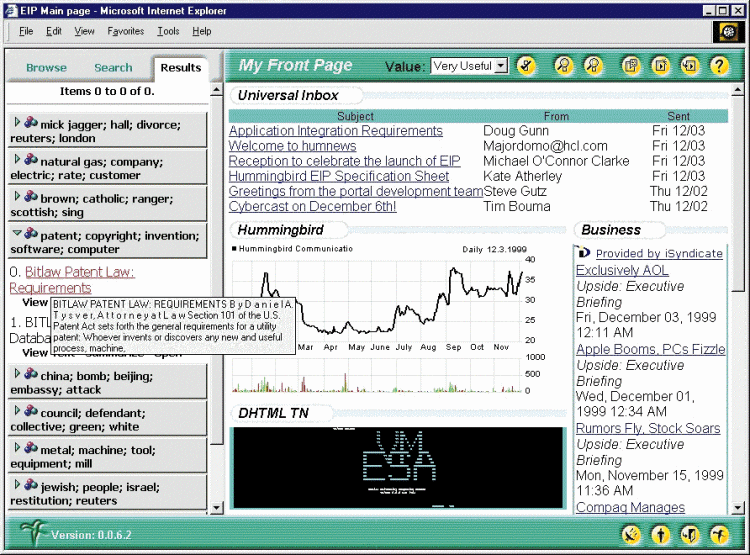Viewport: 750px width, 555px height.
Task: Click the exit door icon in bottom bar
Action: [x=690, y=534]
